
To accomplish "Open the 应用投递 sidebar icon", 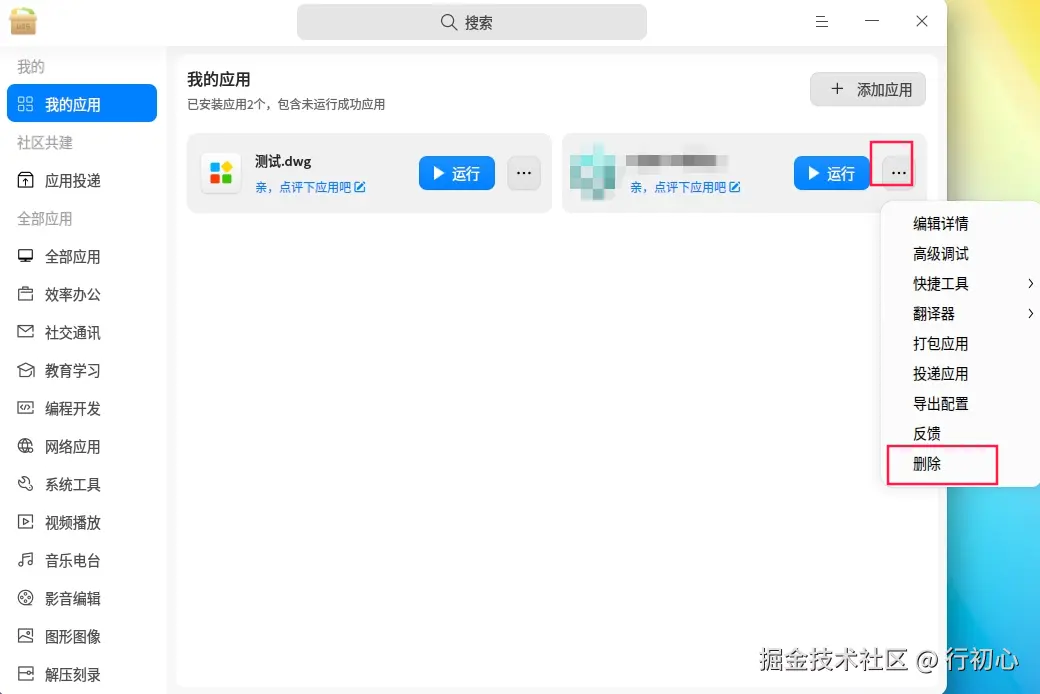I will coord(25,180).
